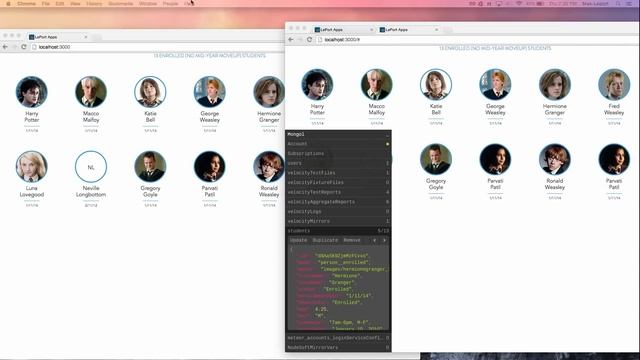Select Ronald Weasley's photo in the right window
Screen dimensions: 640x360
click(555, 159)
